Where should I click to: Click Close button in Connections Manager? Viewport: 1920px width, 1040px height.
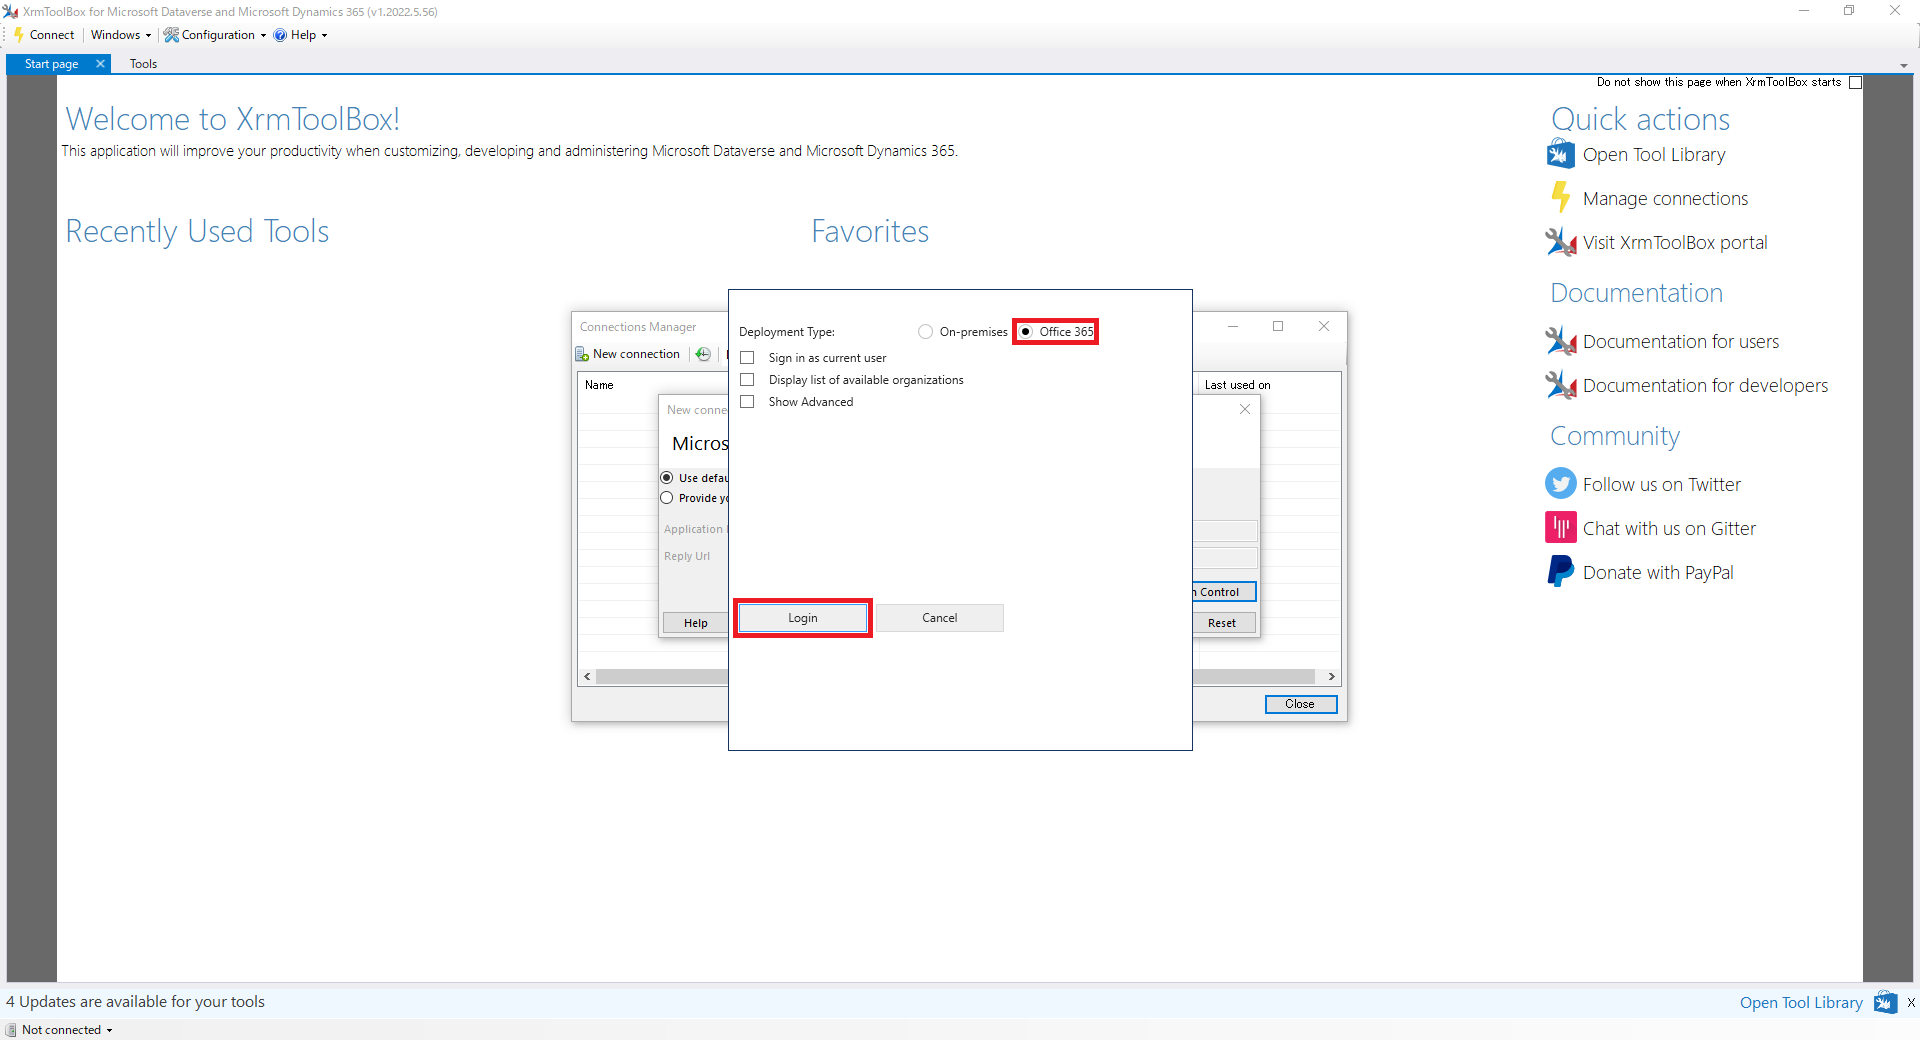(1300, 704)
